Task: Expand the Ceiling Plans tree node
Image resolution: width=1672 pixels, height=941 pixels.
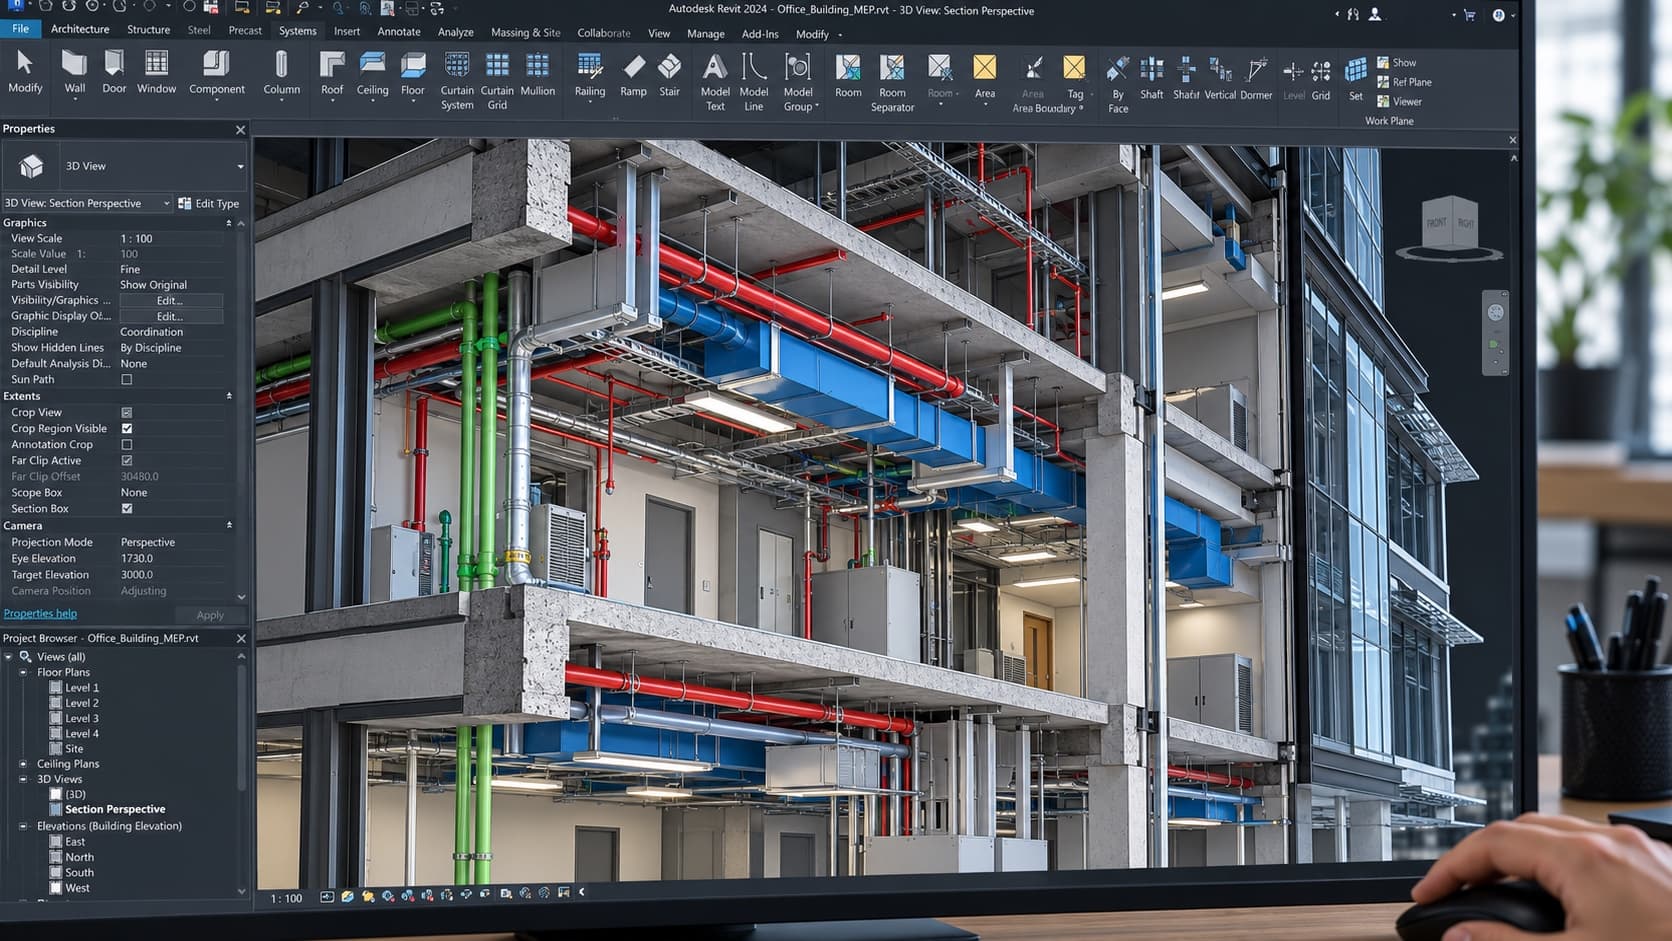Action: tap(23, 764)
